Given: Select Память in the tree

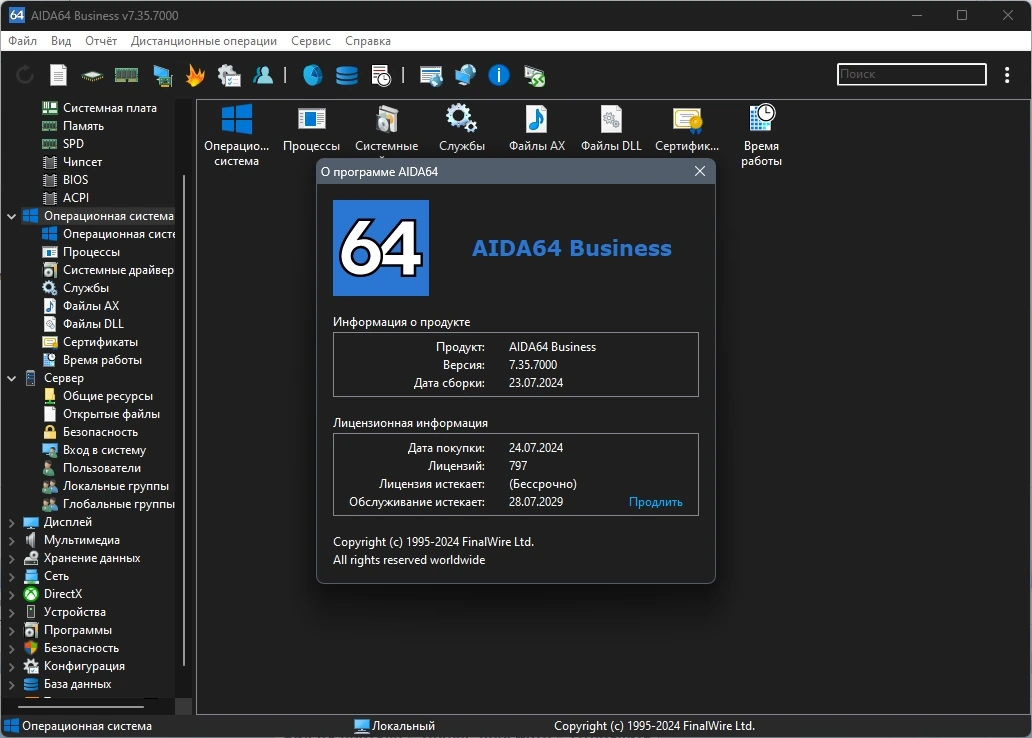Looking at the screenshot, I should [73, 126].
